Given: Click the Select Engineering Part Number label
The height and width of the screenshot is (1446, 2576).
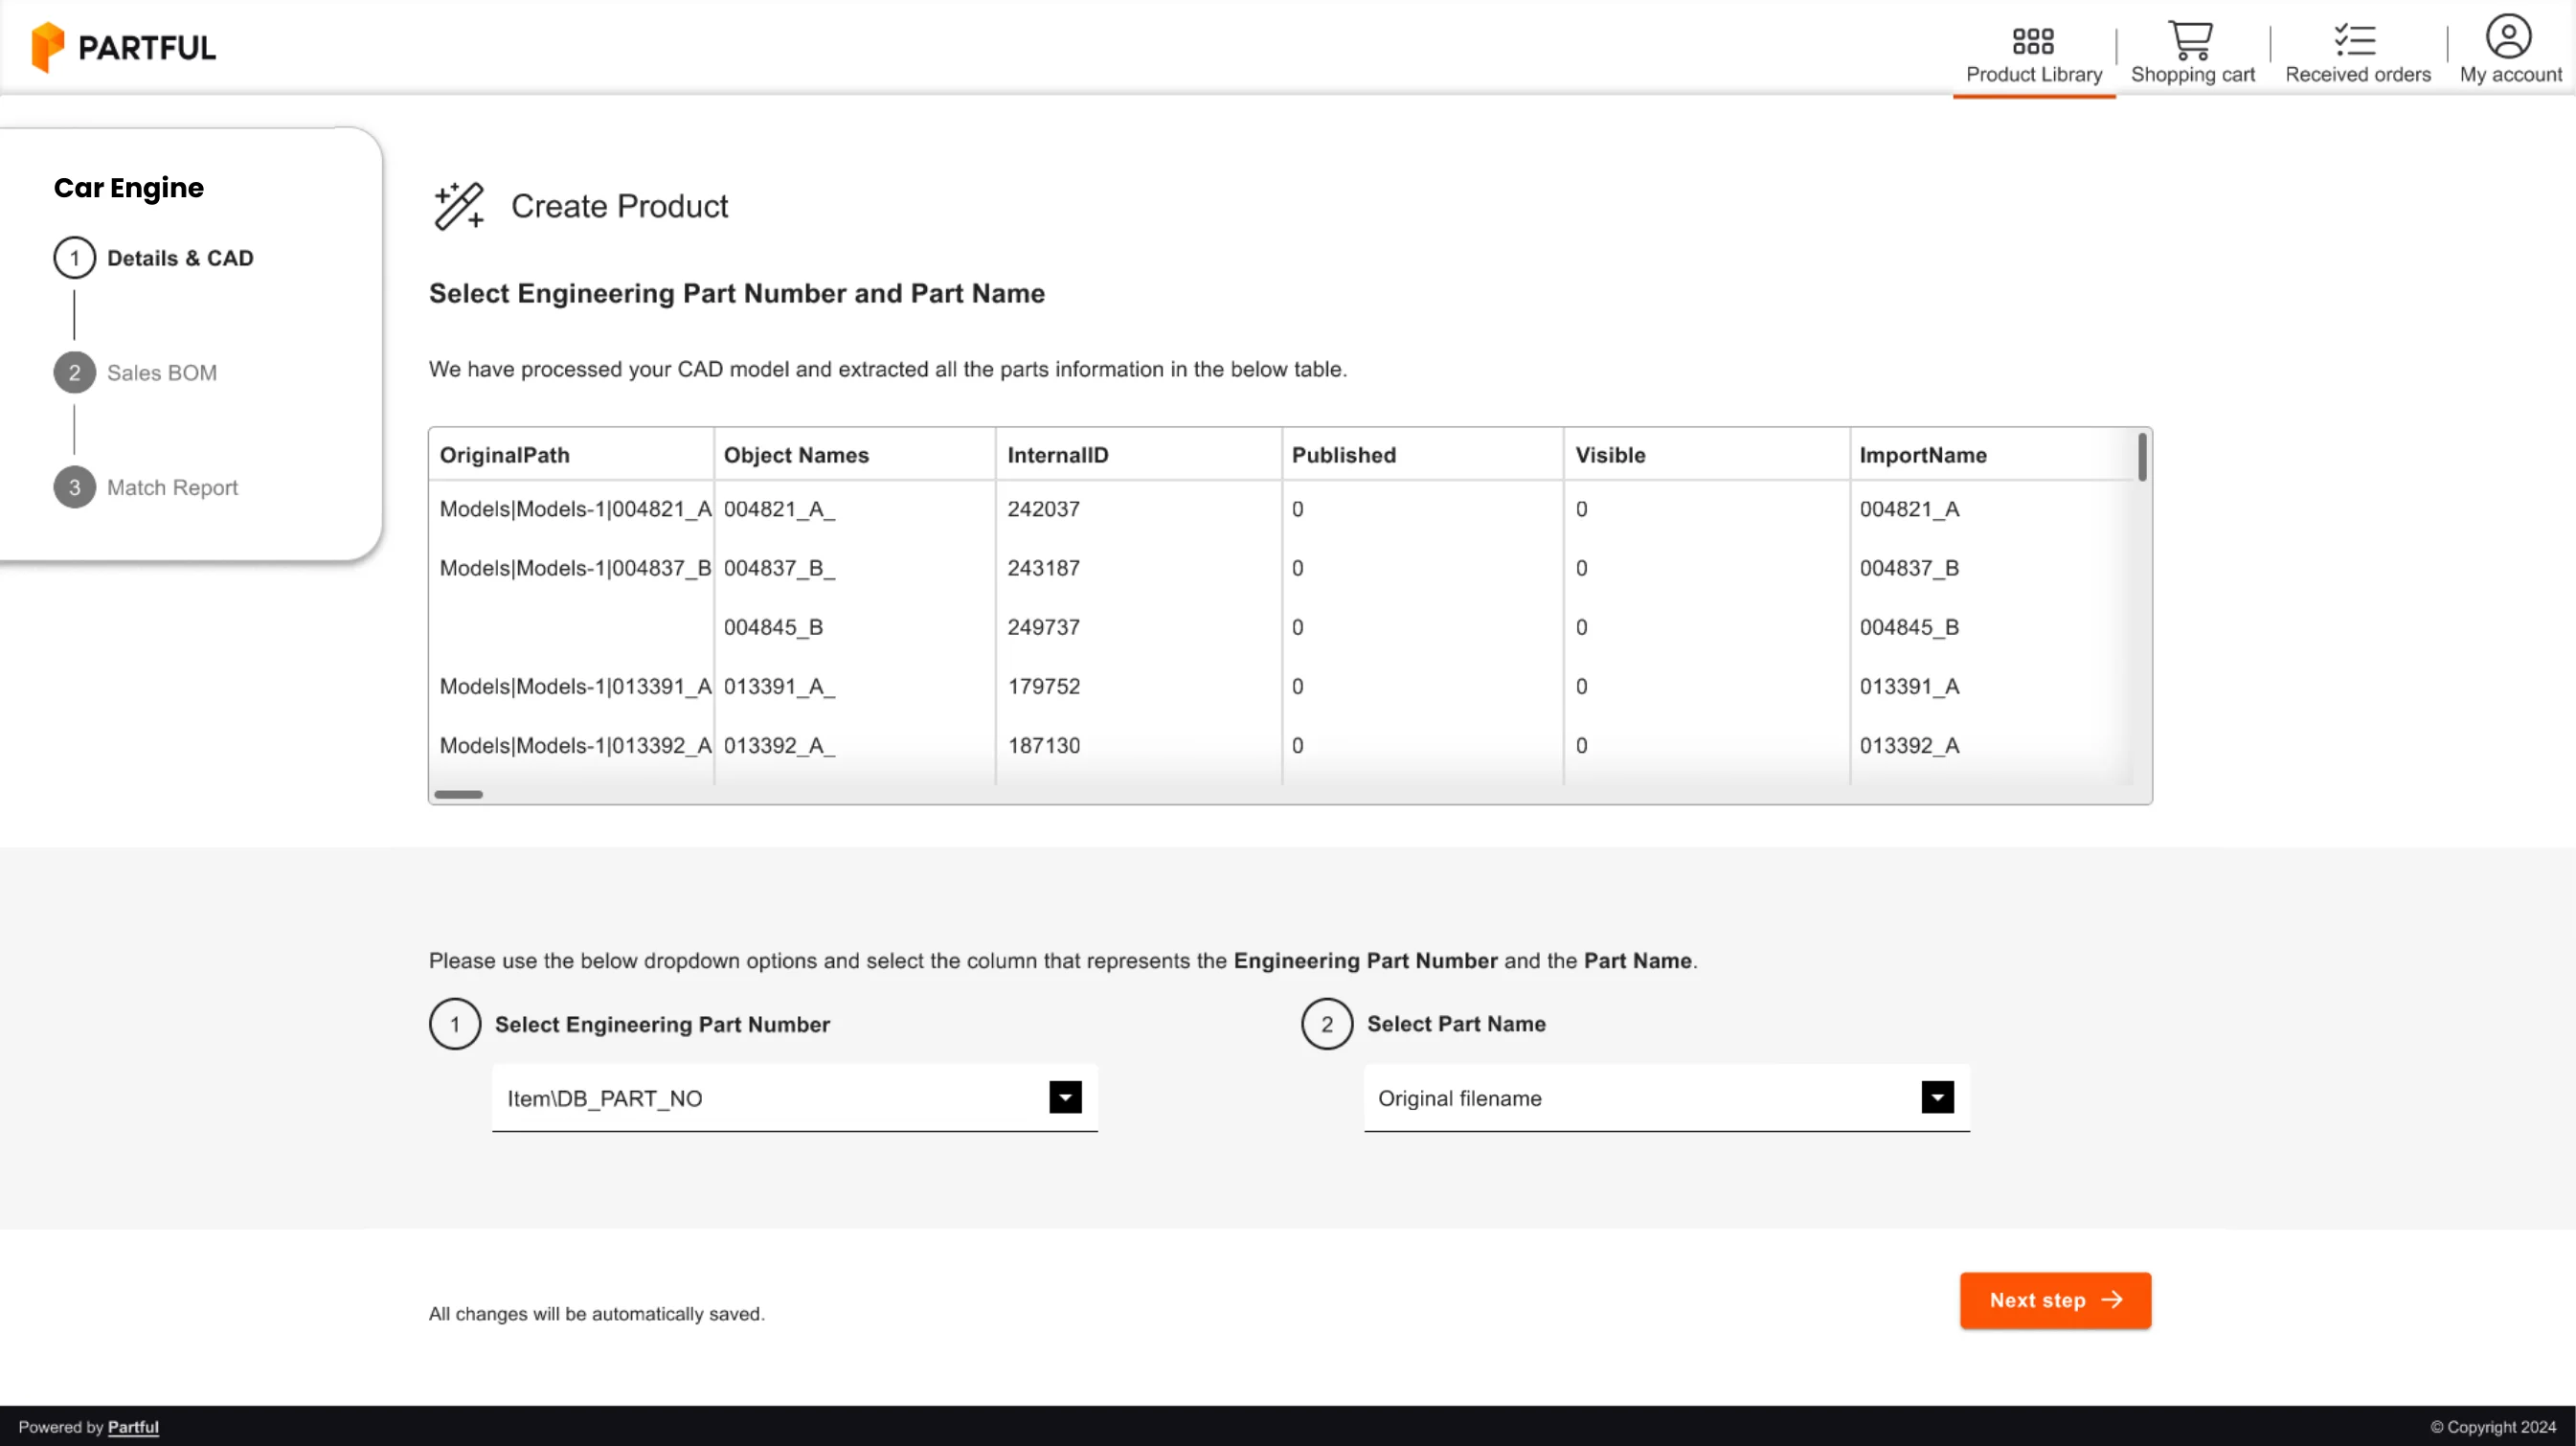Looking at the screenshot, I should coord(662,1024).
